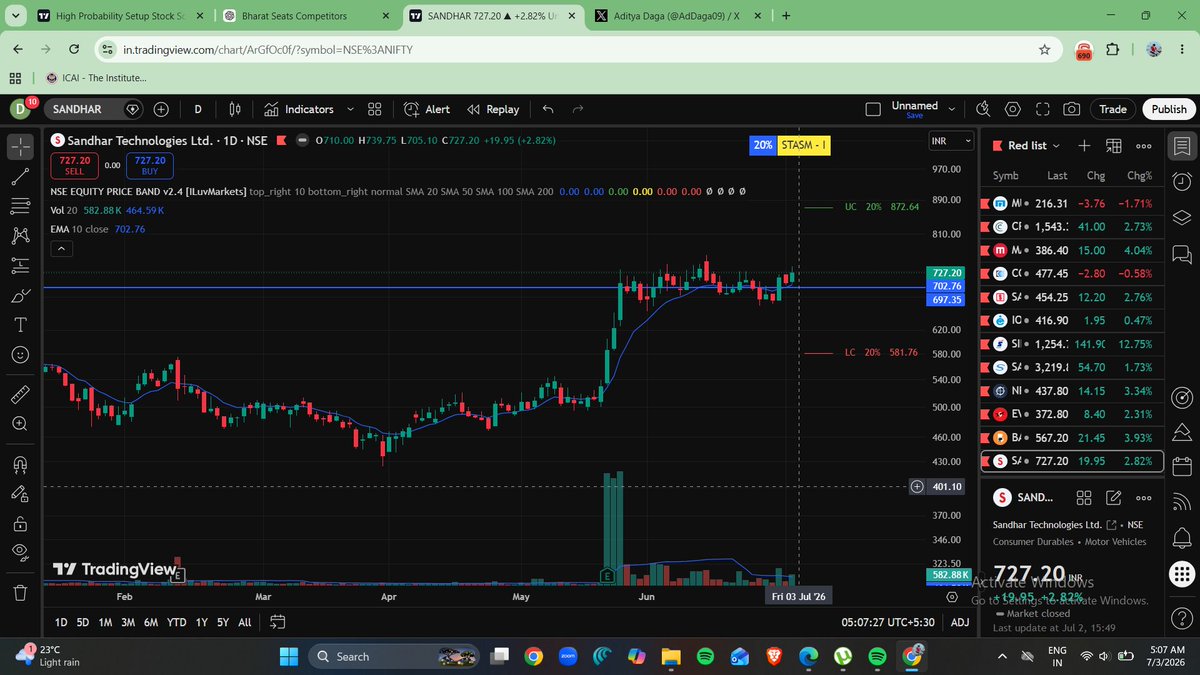The width and height of the screenshot is (1200, 675).
Task: Open the patterns drawing tools
Action: tap(20, 236)
